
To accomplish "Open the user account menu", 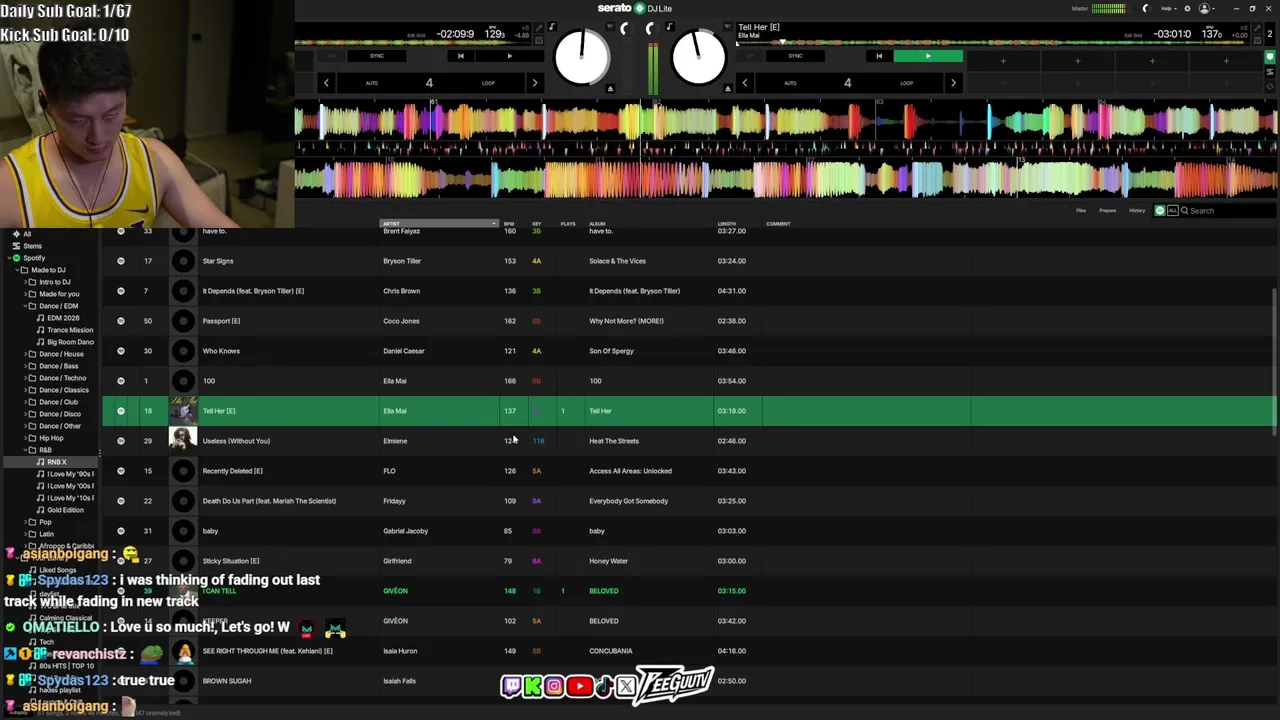I will 1207,9.
